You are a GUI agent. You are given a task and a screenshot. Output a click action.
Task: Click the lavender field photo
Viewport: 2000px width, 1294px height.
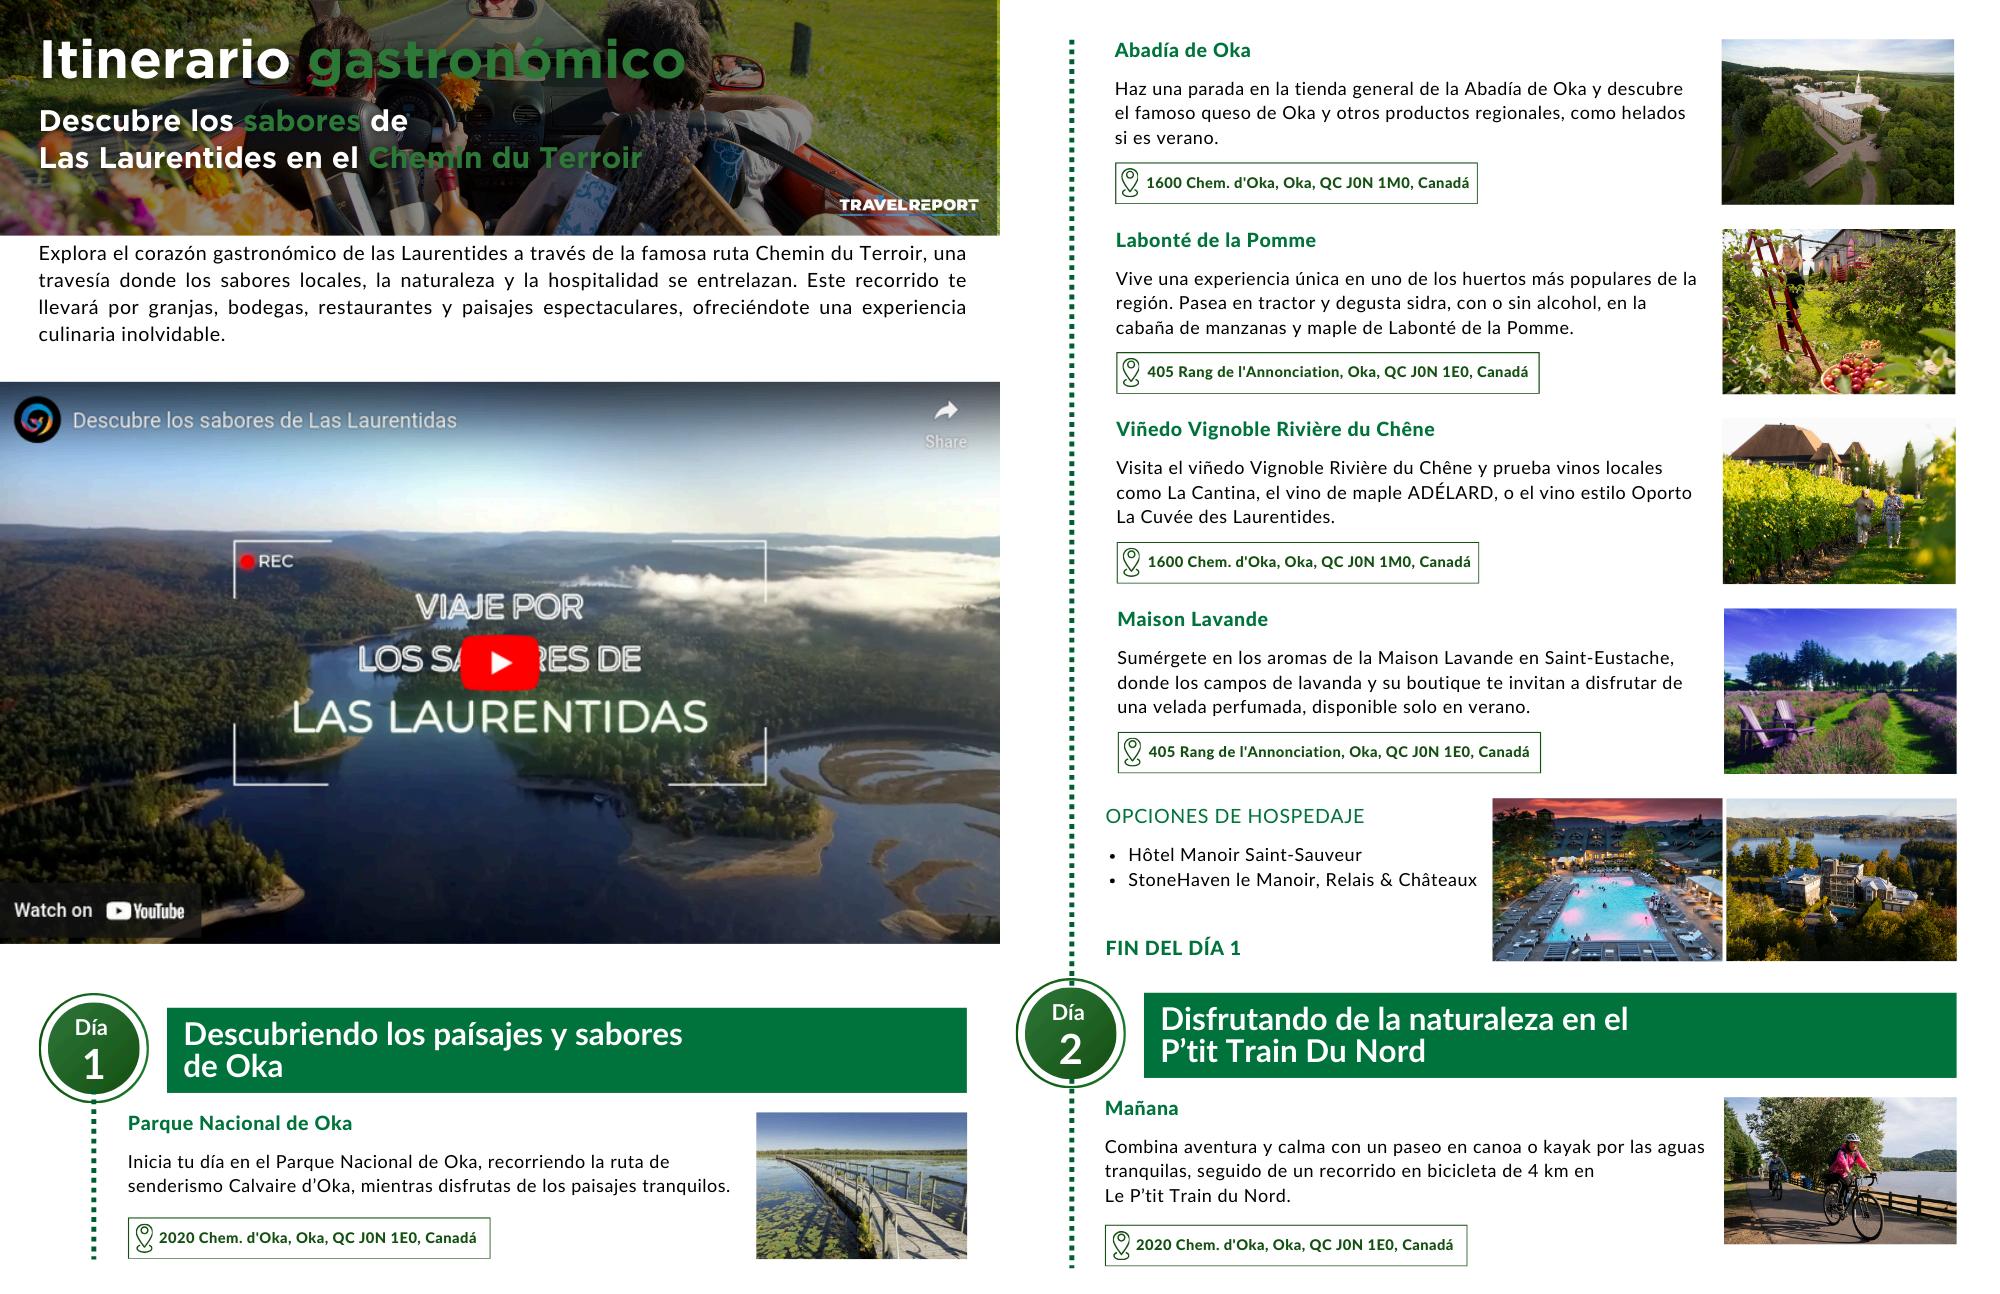(1839, 691)
